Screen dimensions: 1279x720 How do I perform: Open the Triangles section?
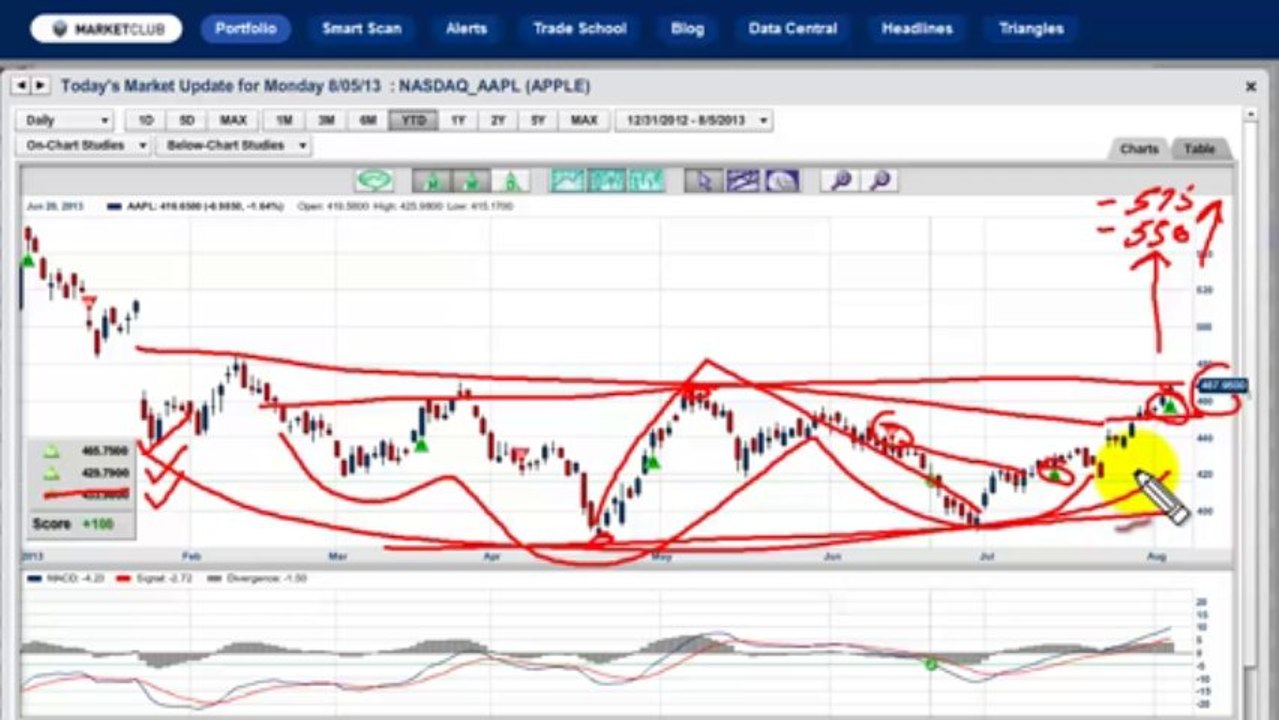pyautogui.click(x=1031, y=28)
